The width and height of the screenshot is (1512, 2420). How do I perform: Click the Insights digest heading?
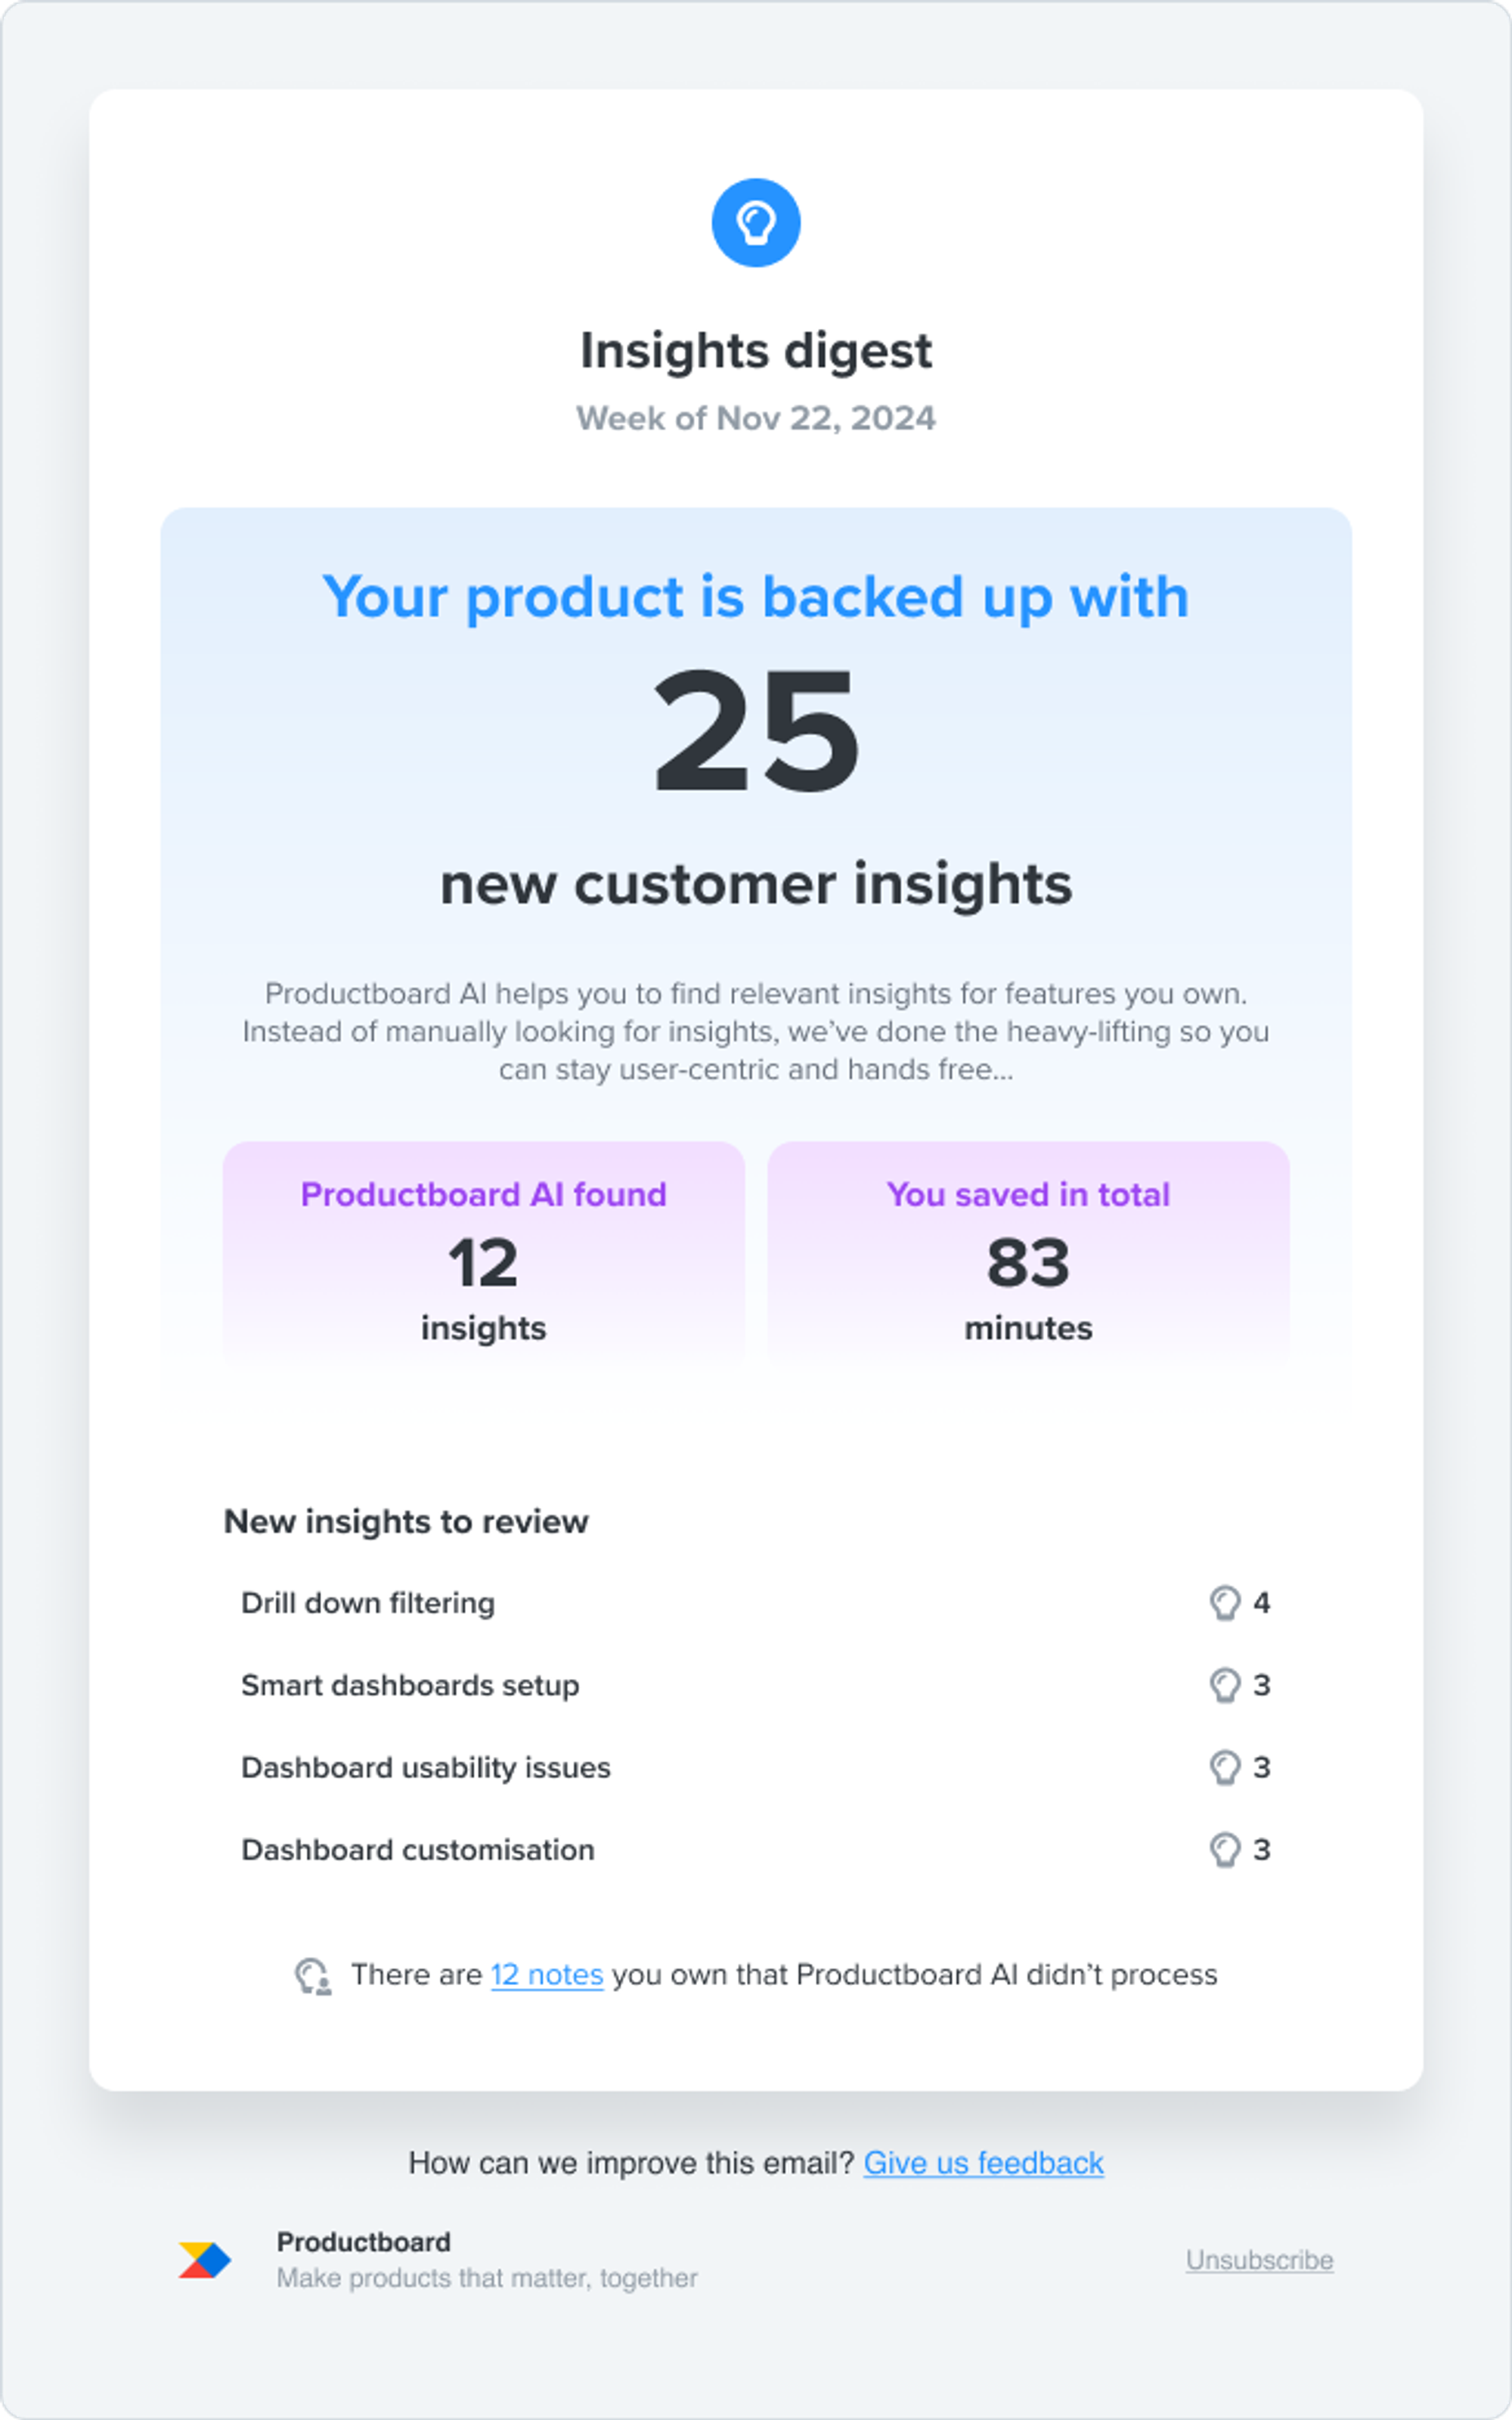756,350
